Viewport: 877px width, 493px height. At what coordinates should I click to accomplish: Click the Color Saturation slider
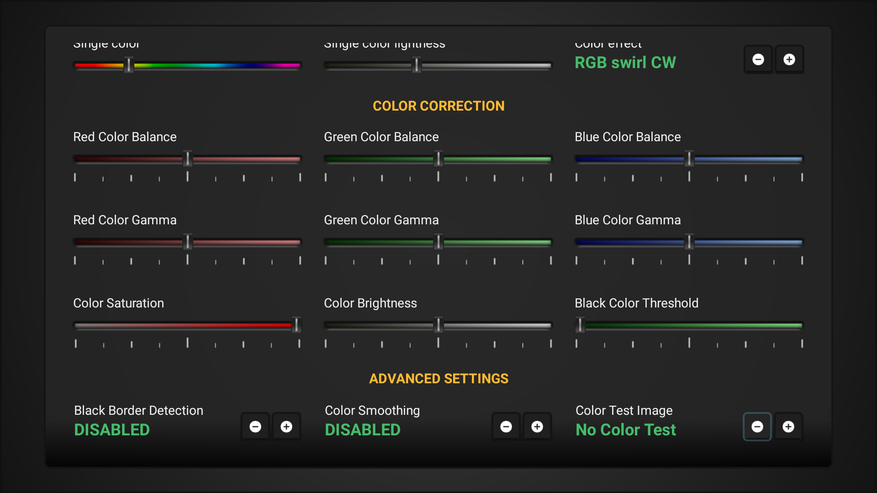point(187,325)
